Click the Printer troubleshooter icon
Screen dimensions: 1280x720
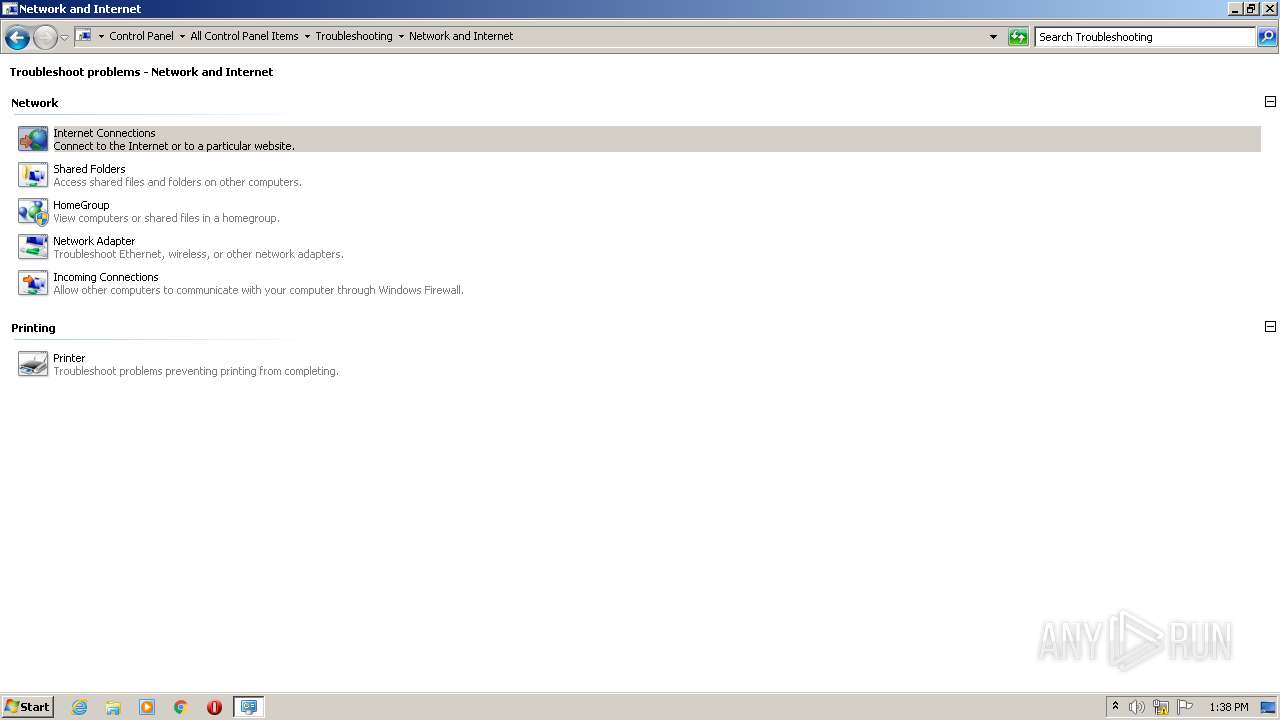[33, 364]
